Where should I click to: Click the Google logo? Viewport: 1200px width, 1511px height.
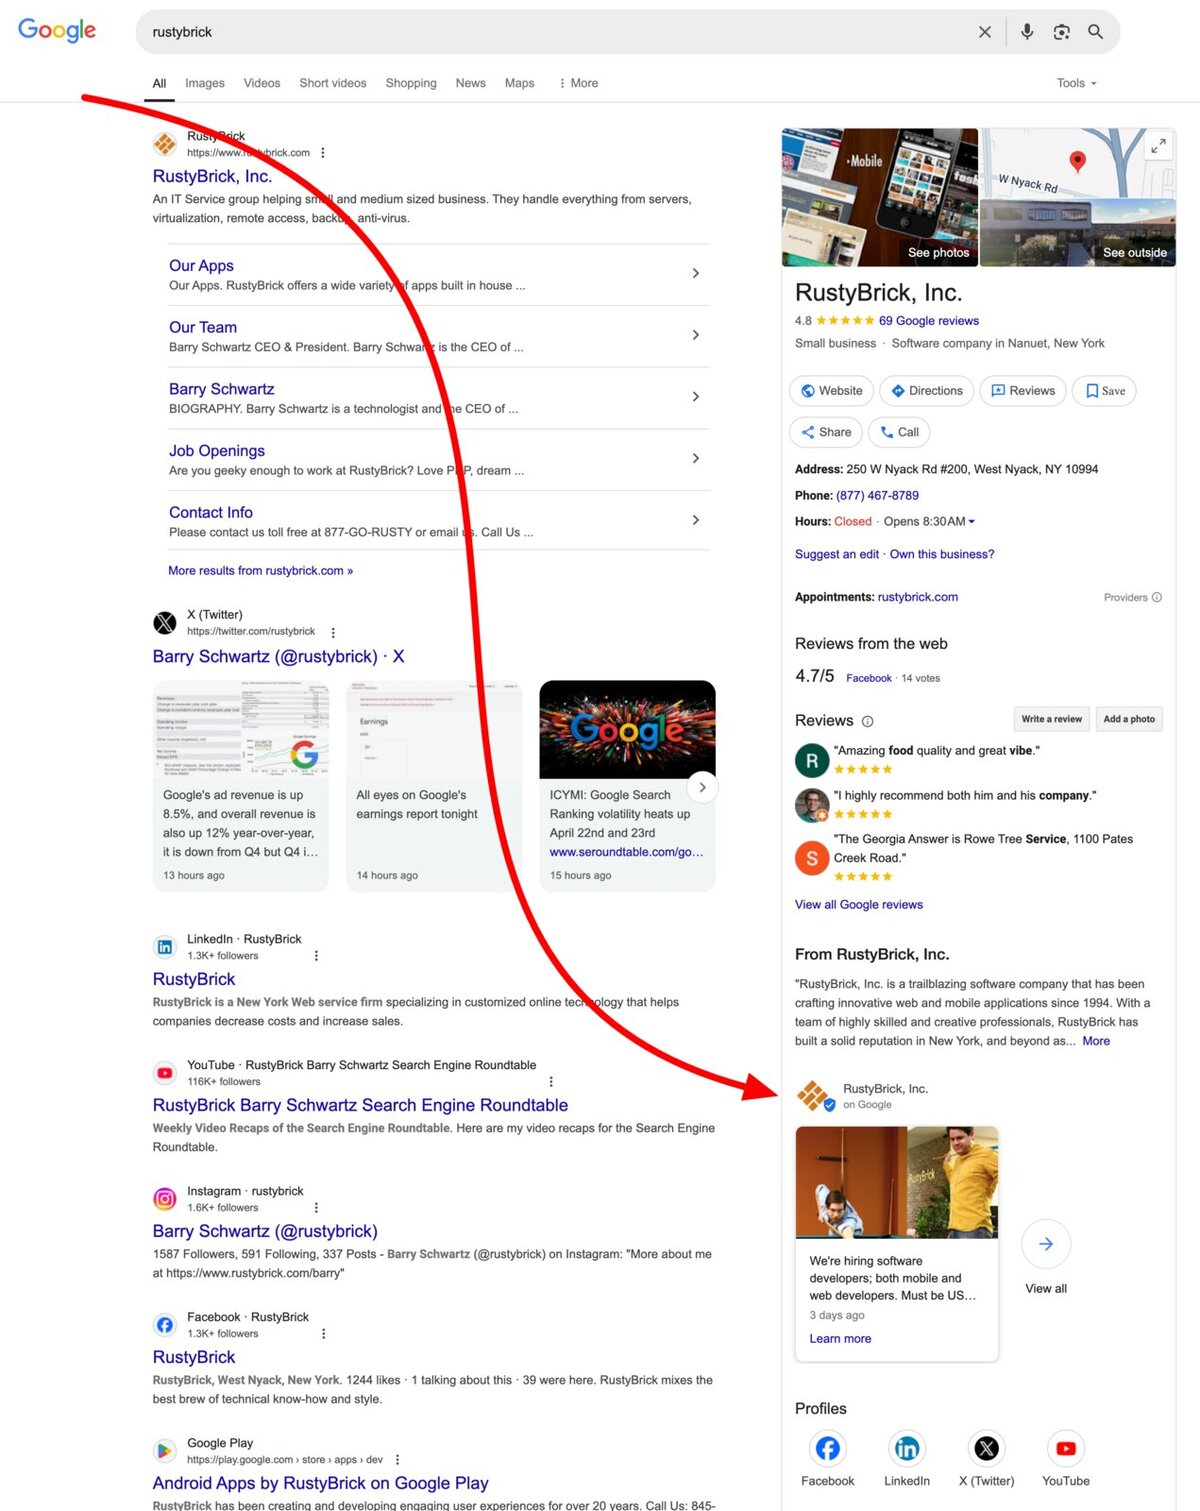click(x=57, y=30)
